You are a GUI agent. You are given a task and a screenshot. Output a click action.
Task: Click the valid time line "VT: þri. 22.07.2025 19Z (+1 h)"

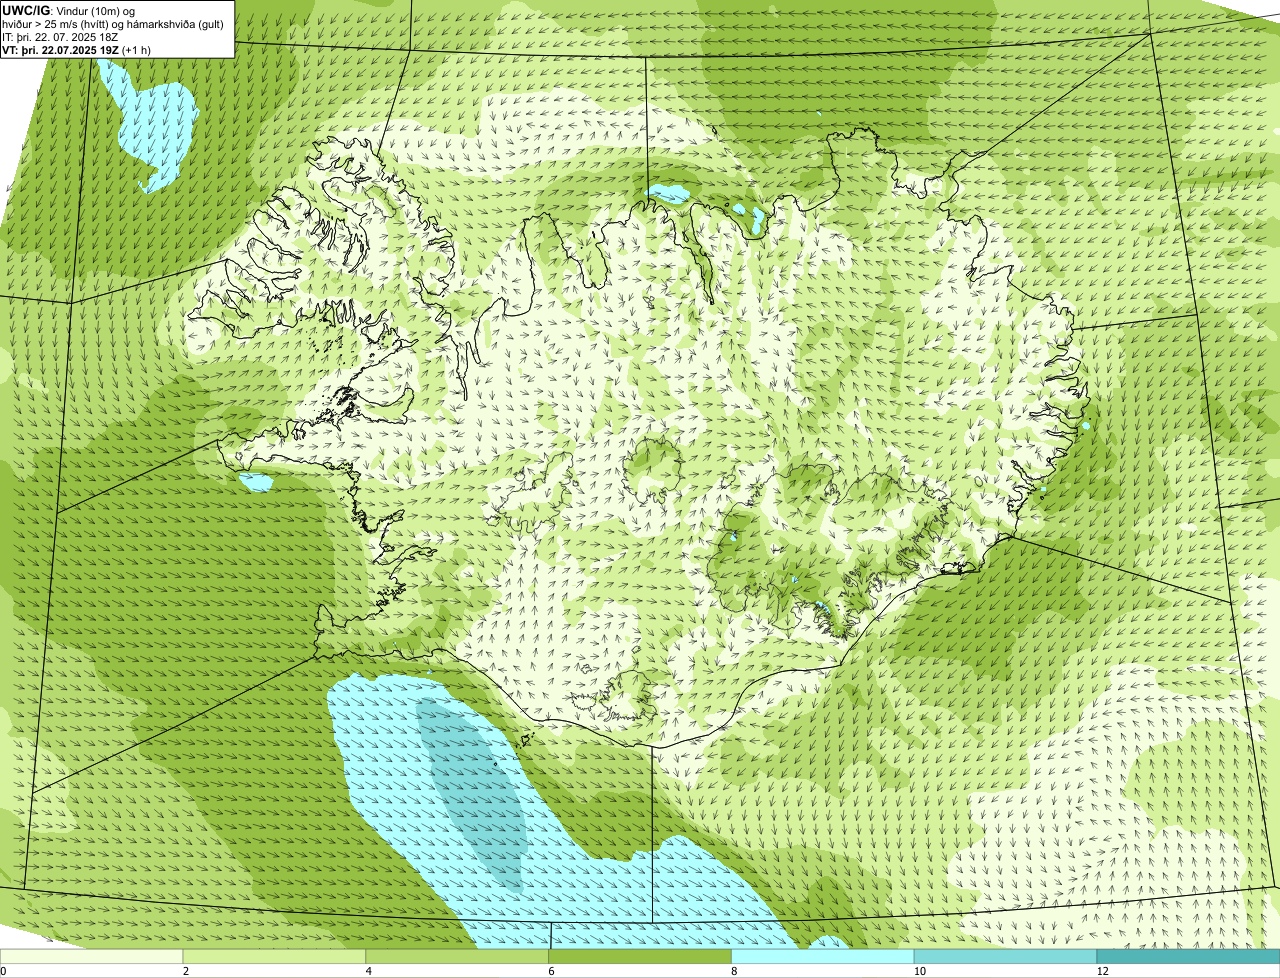pos(77,49)
